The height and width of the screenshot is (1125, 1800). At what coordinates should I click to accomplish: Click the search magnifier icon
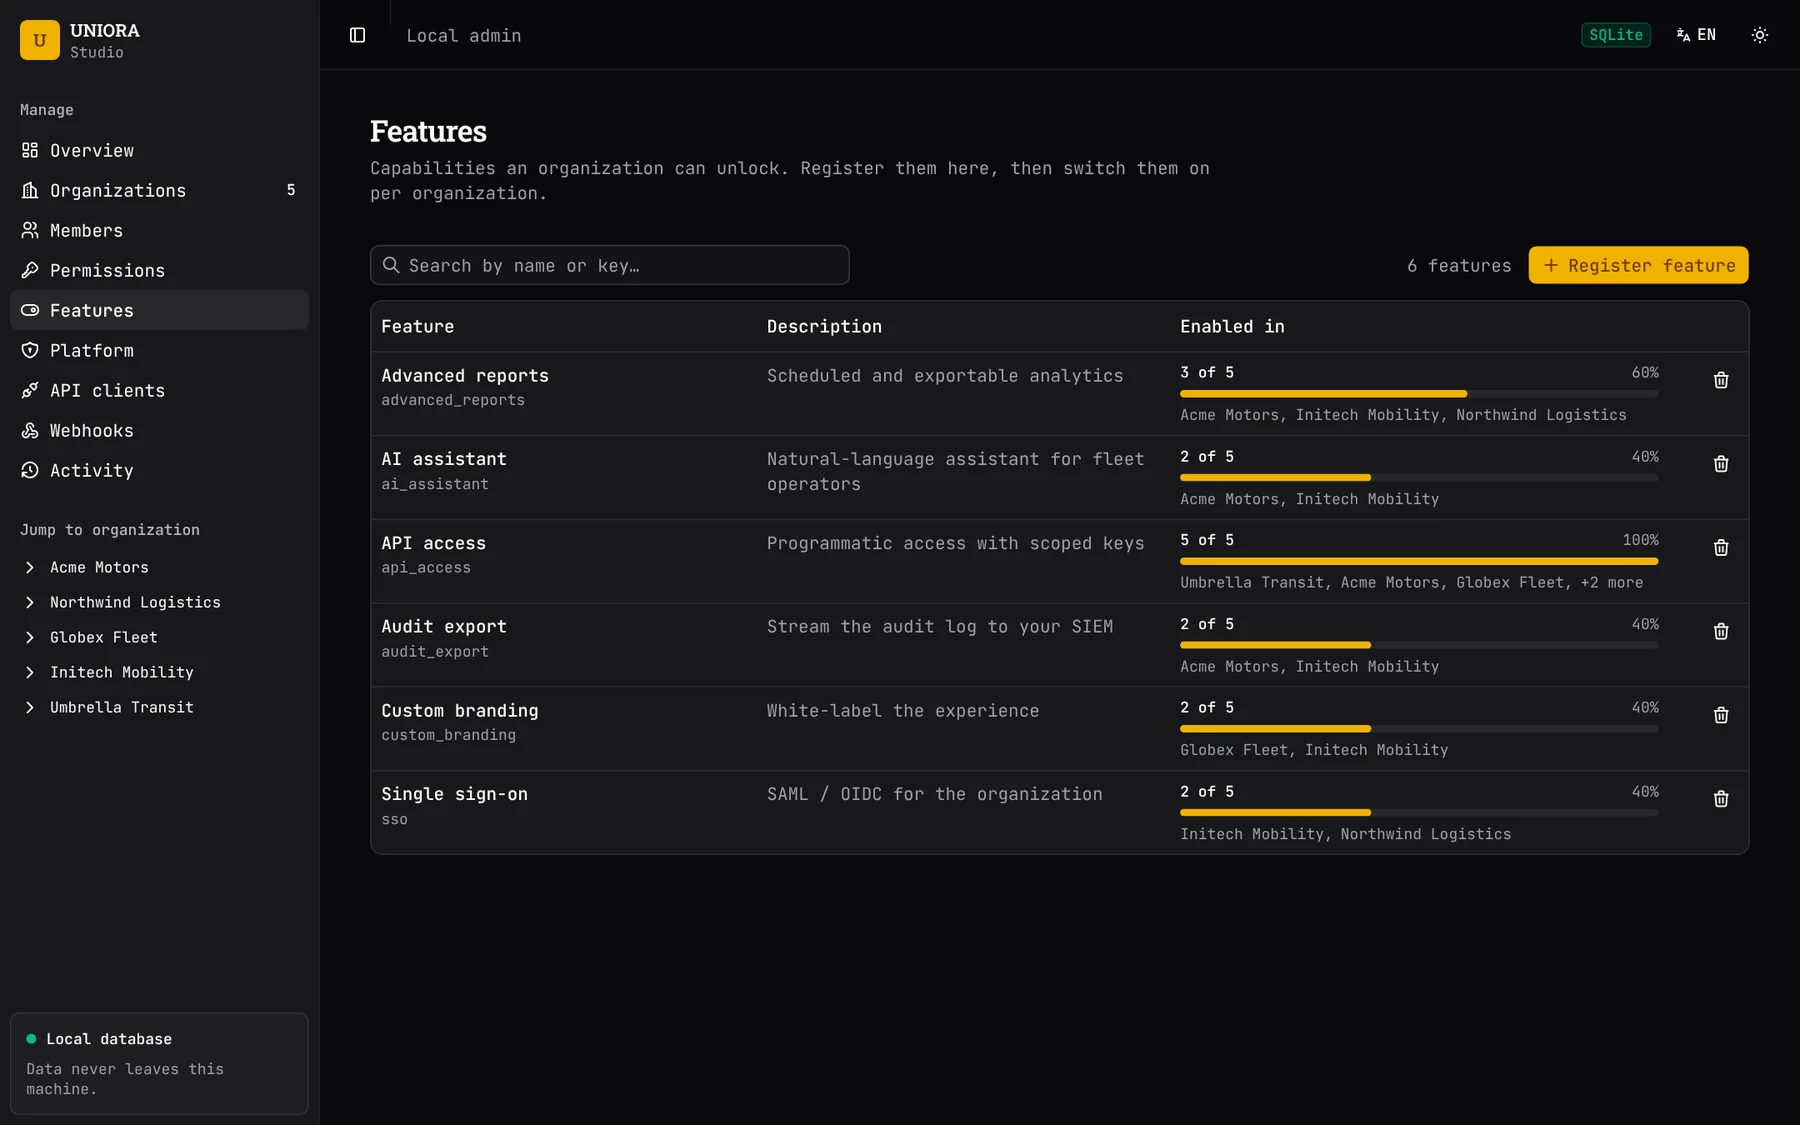[x=391, y=265]
